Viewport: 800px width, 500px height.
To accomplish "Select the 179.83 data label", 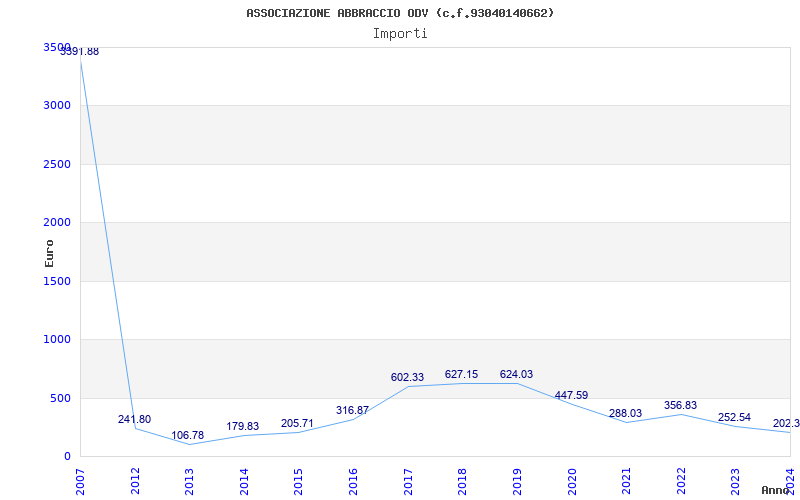I will tap(242, 427).
